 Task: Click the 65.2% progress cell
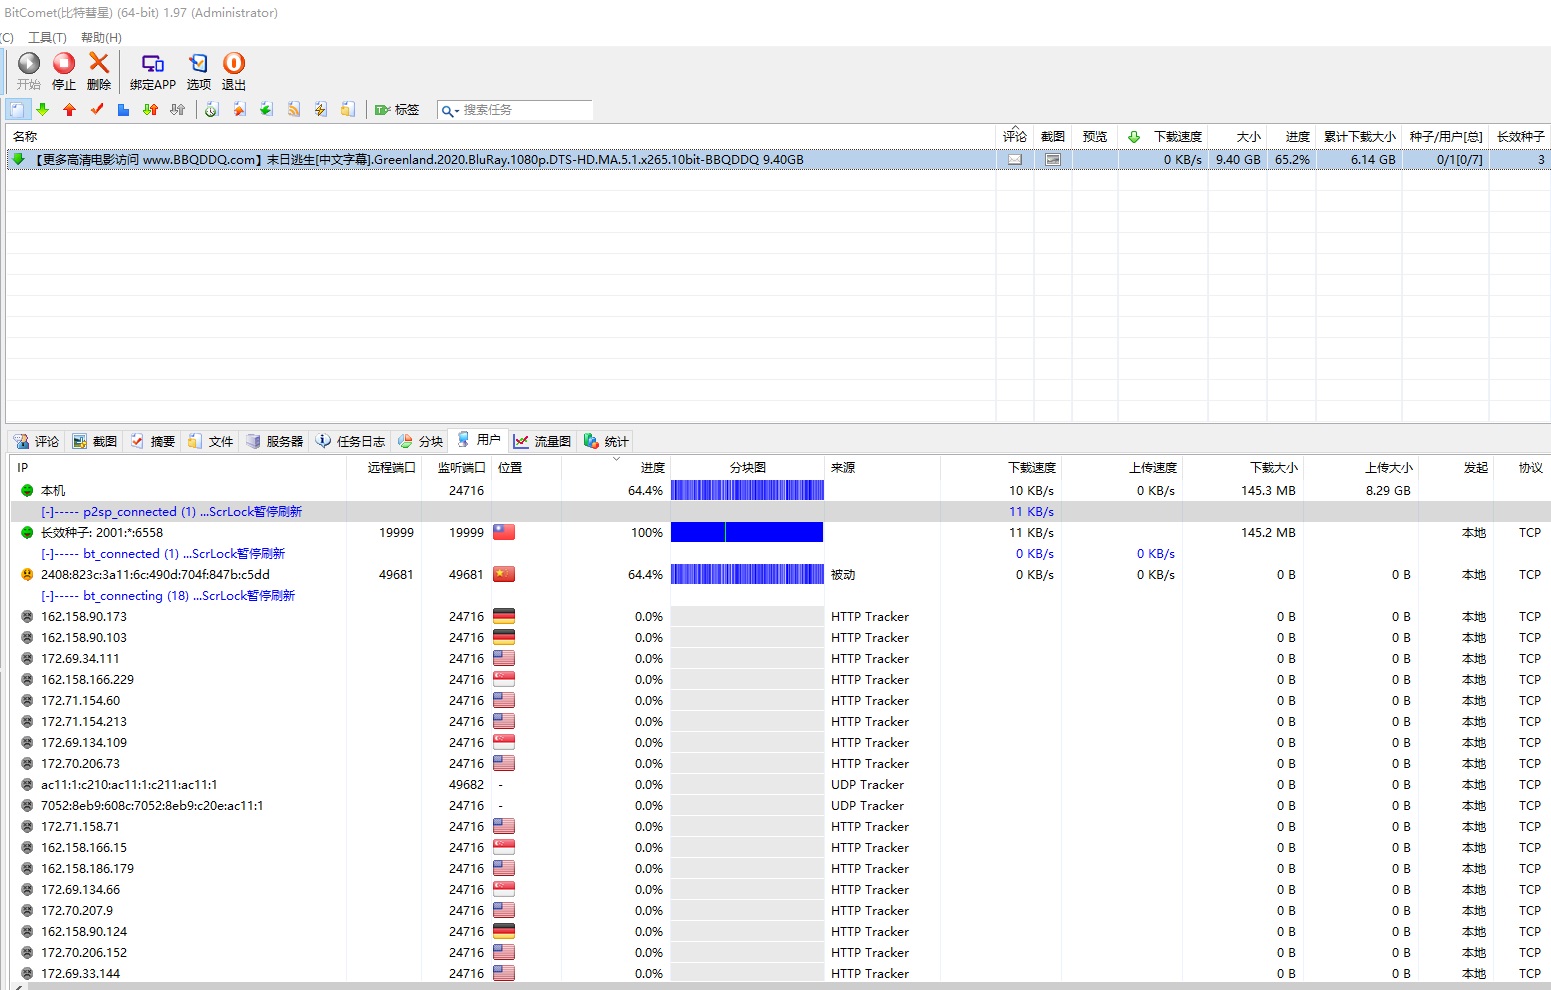tap(1291, 160)
